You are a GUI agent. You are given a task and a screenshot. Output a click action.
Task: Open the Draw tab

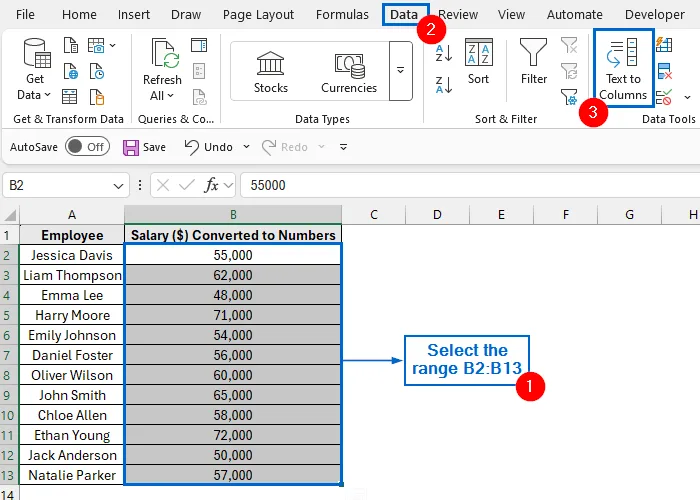186,15
